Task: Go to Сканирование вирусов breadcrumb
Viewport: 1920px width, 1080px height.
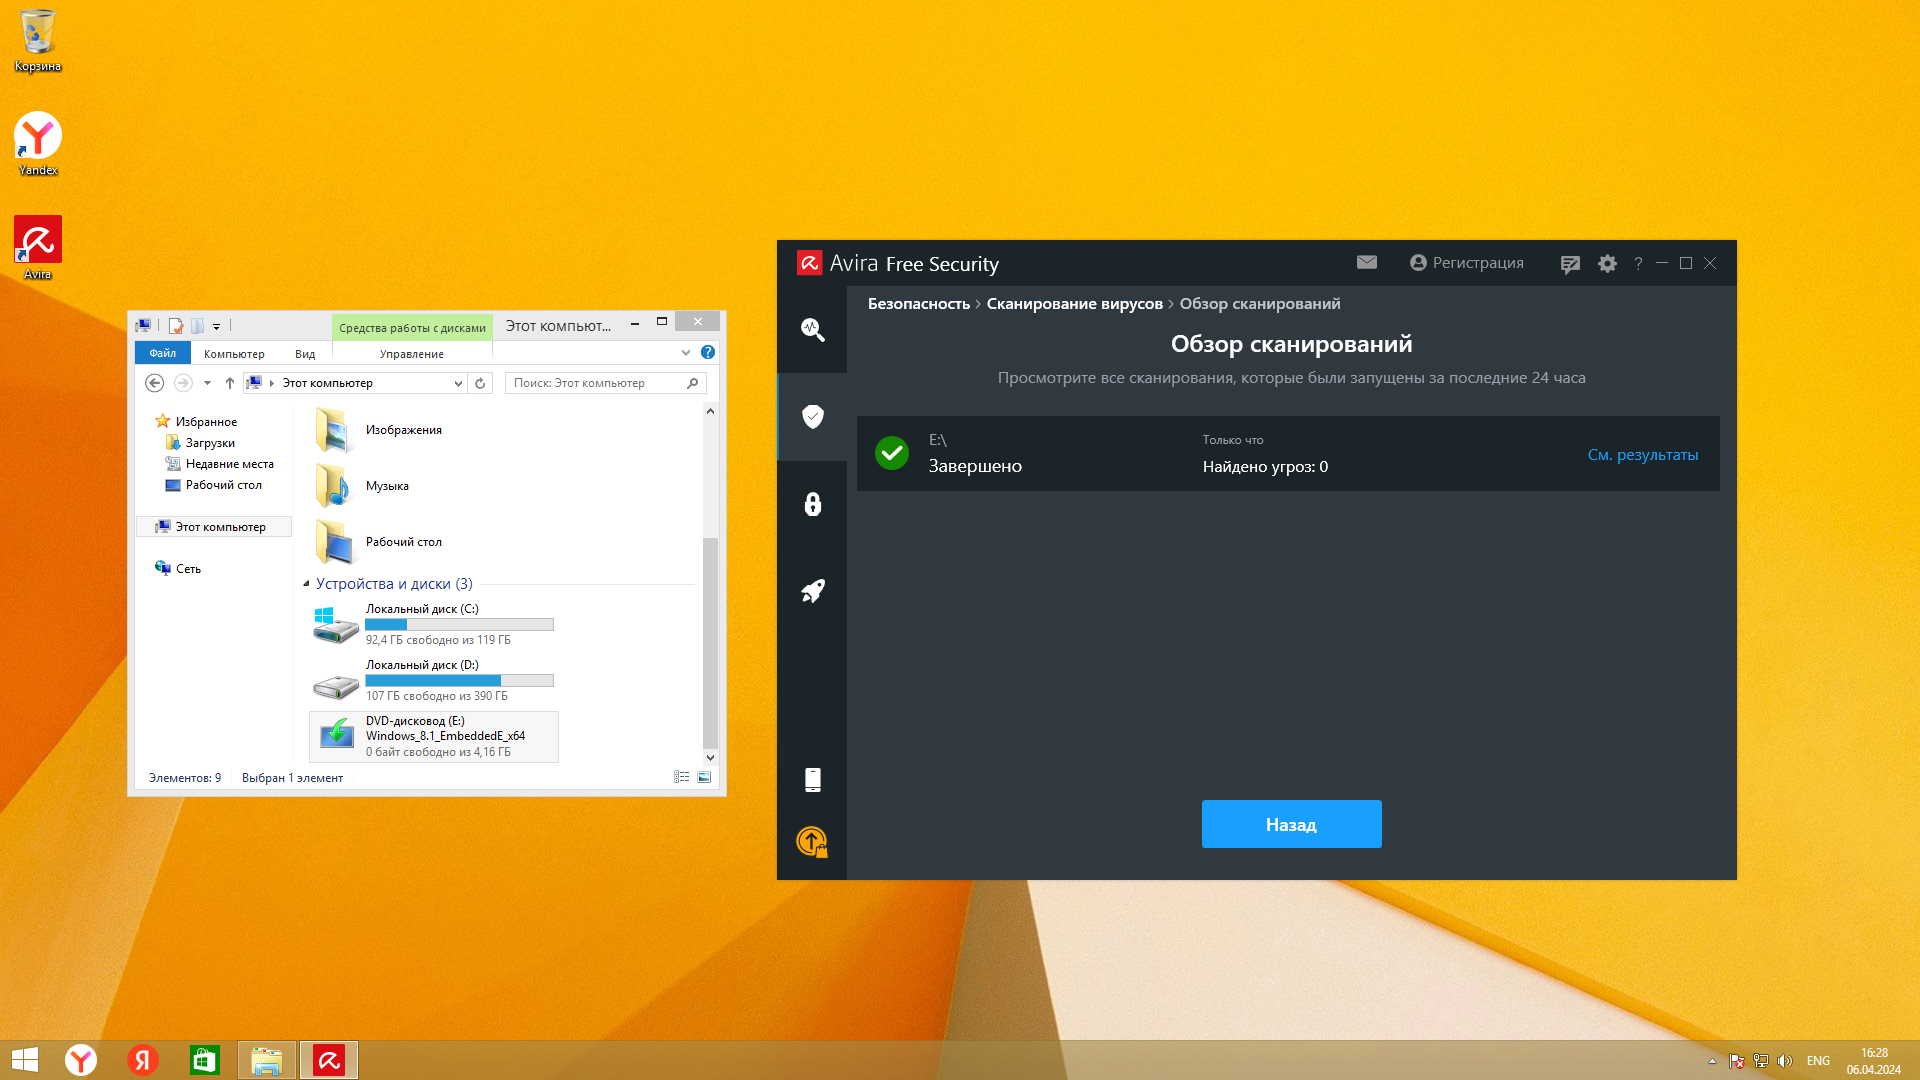Action: coord(1074,304)
